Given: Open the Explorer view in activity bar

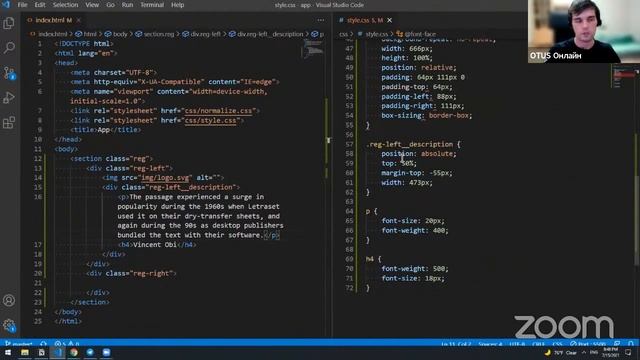Looking at the screenshot, I should [x=9, y=23].
